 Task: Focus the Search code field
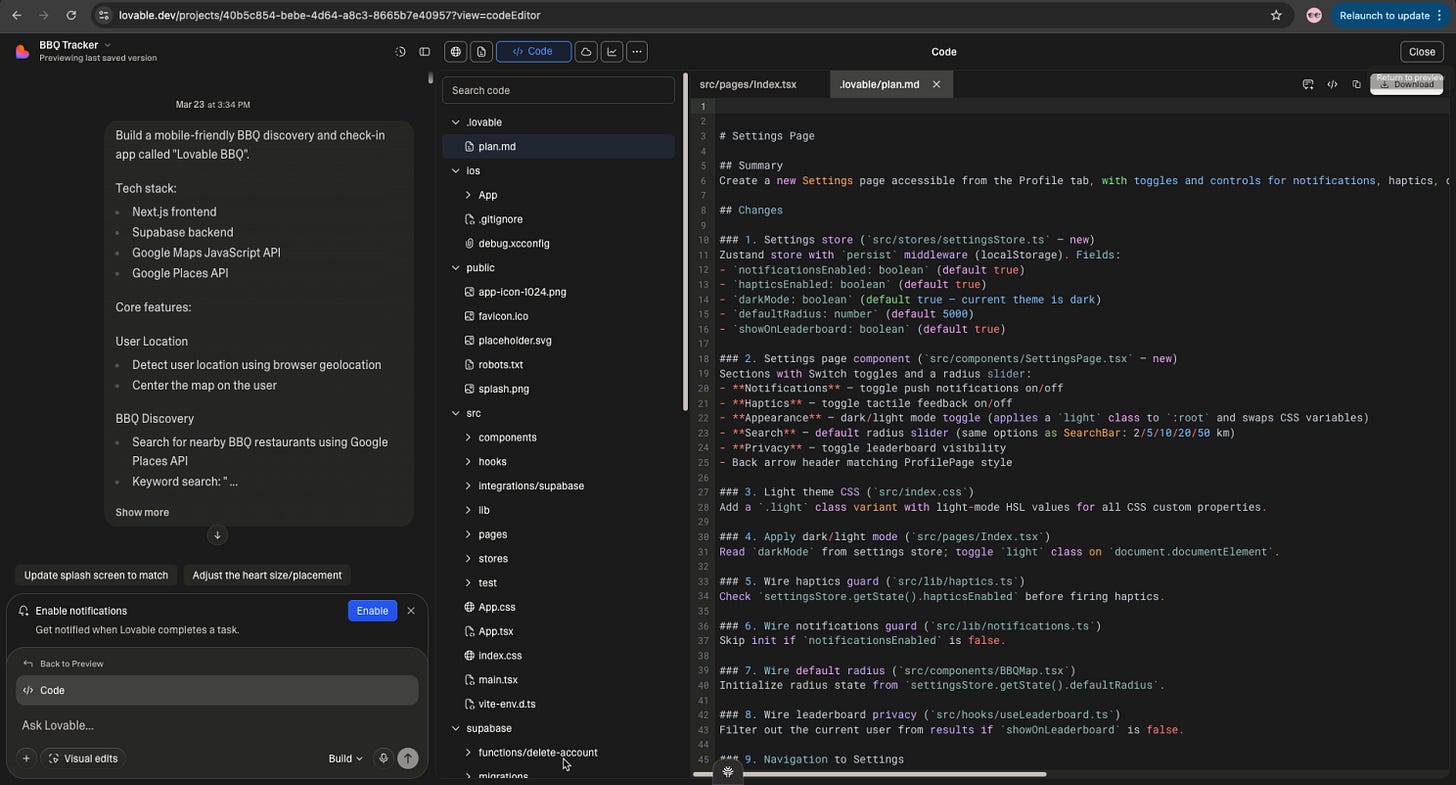[x=558, y=90]
